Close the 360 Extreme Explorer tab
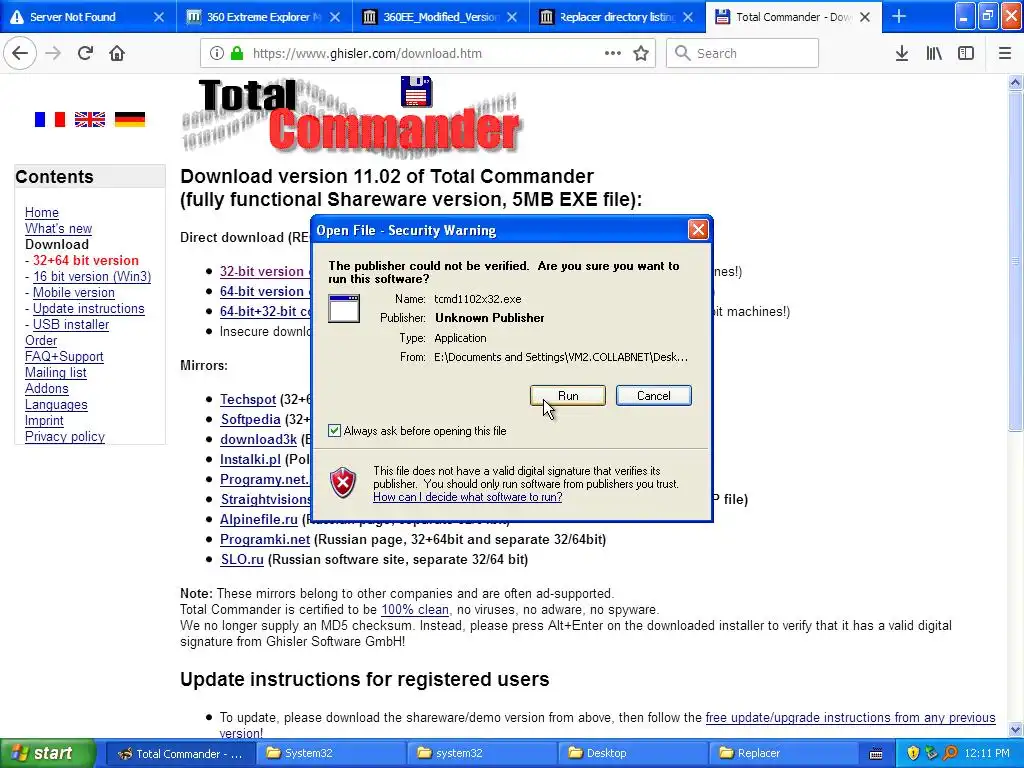 tap(335, 17)
